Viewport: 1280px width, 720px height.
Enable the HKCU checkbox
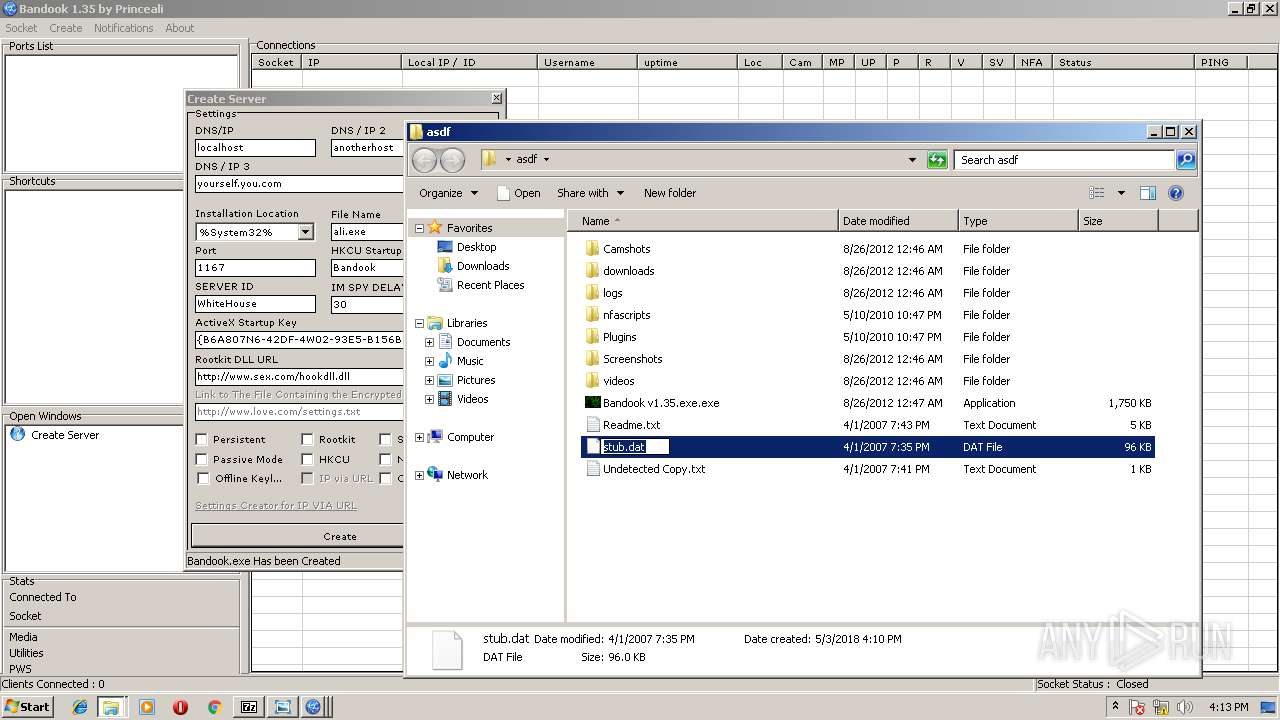pyautogui.click(x=307, y=459)
